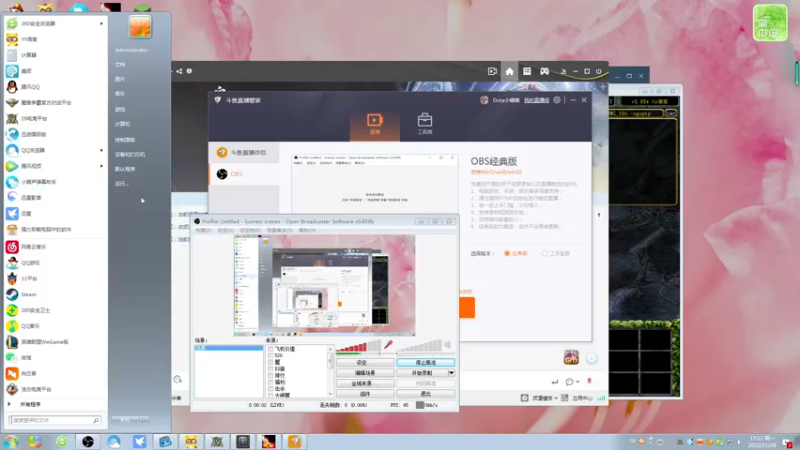Screen dimensions: 800x450
Task: Toggle OBS microphone mute icon
Action: [x=388, y=345]
